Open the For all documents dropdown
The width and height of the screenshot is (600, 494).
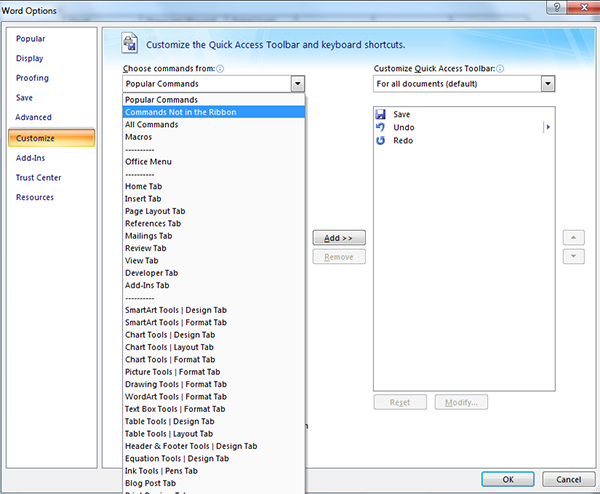pos(547,84)
